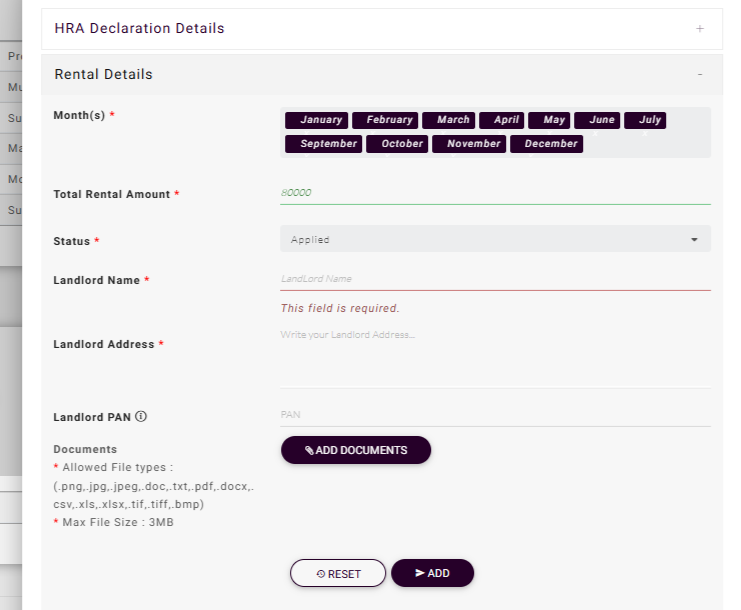The image size is (741, 610).
Task: Open the Status dropdown showing Applied
Action: tap(495, 240)
